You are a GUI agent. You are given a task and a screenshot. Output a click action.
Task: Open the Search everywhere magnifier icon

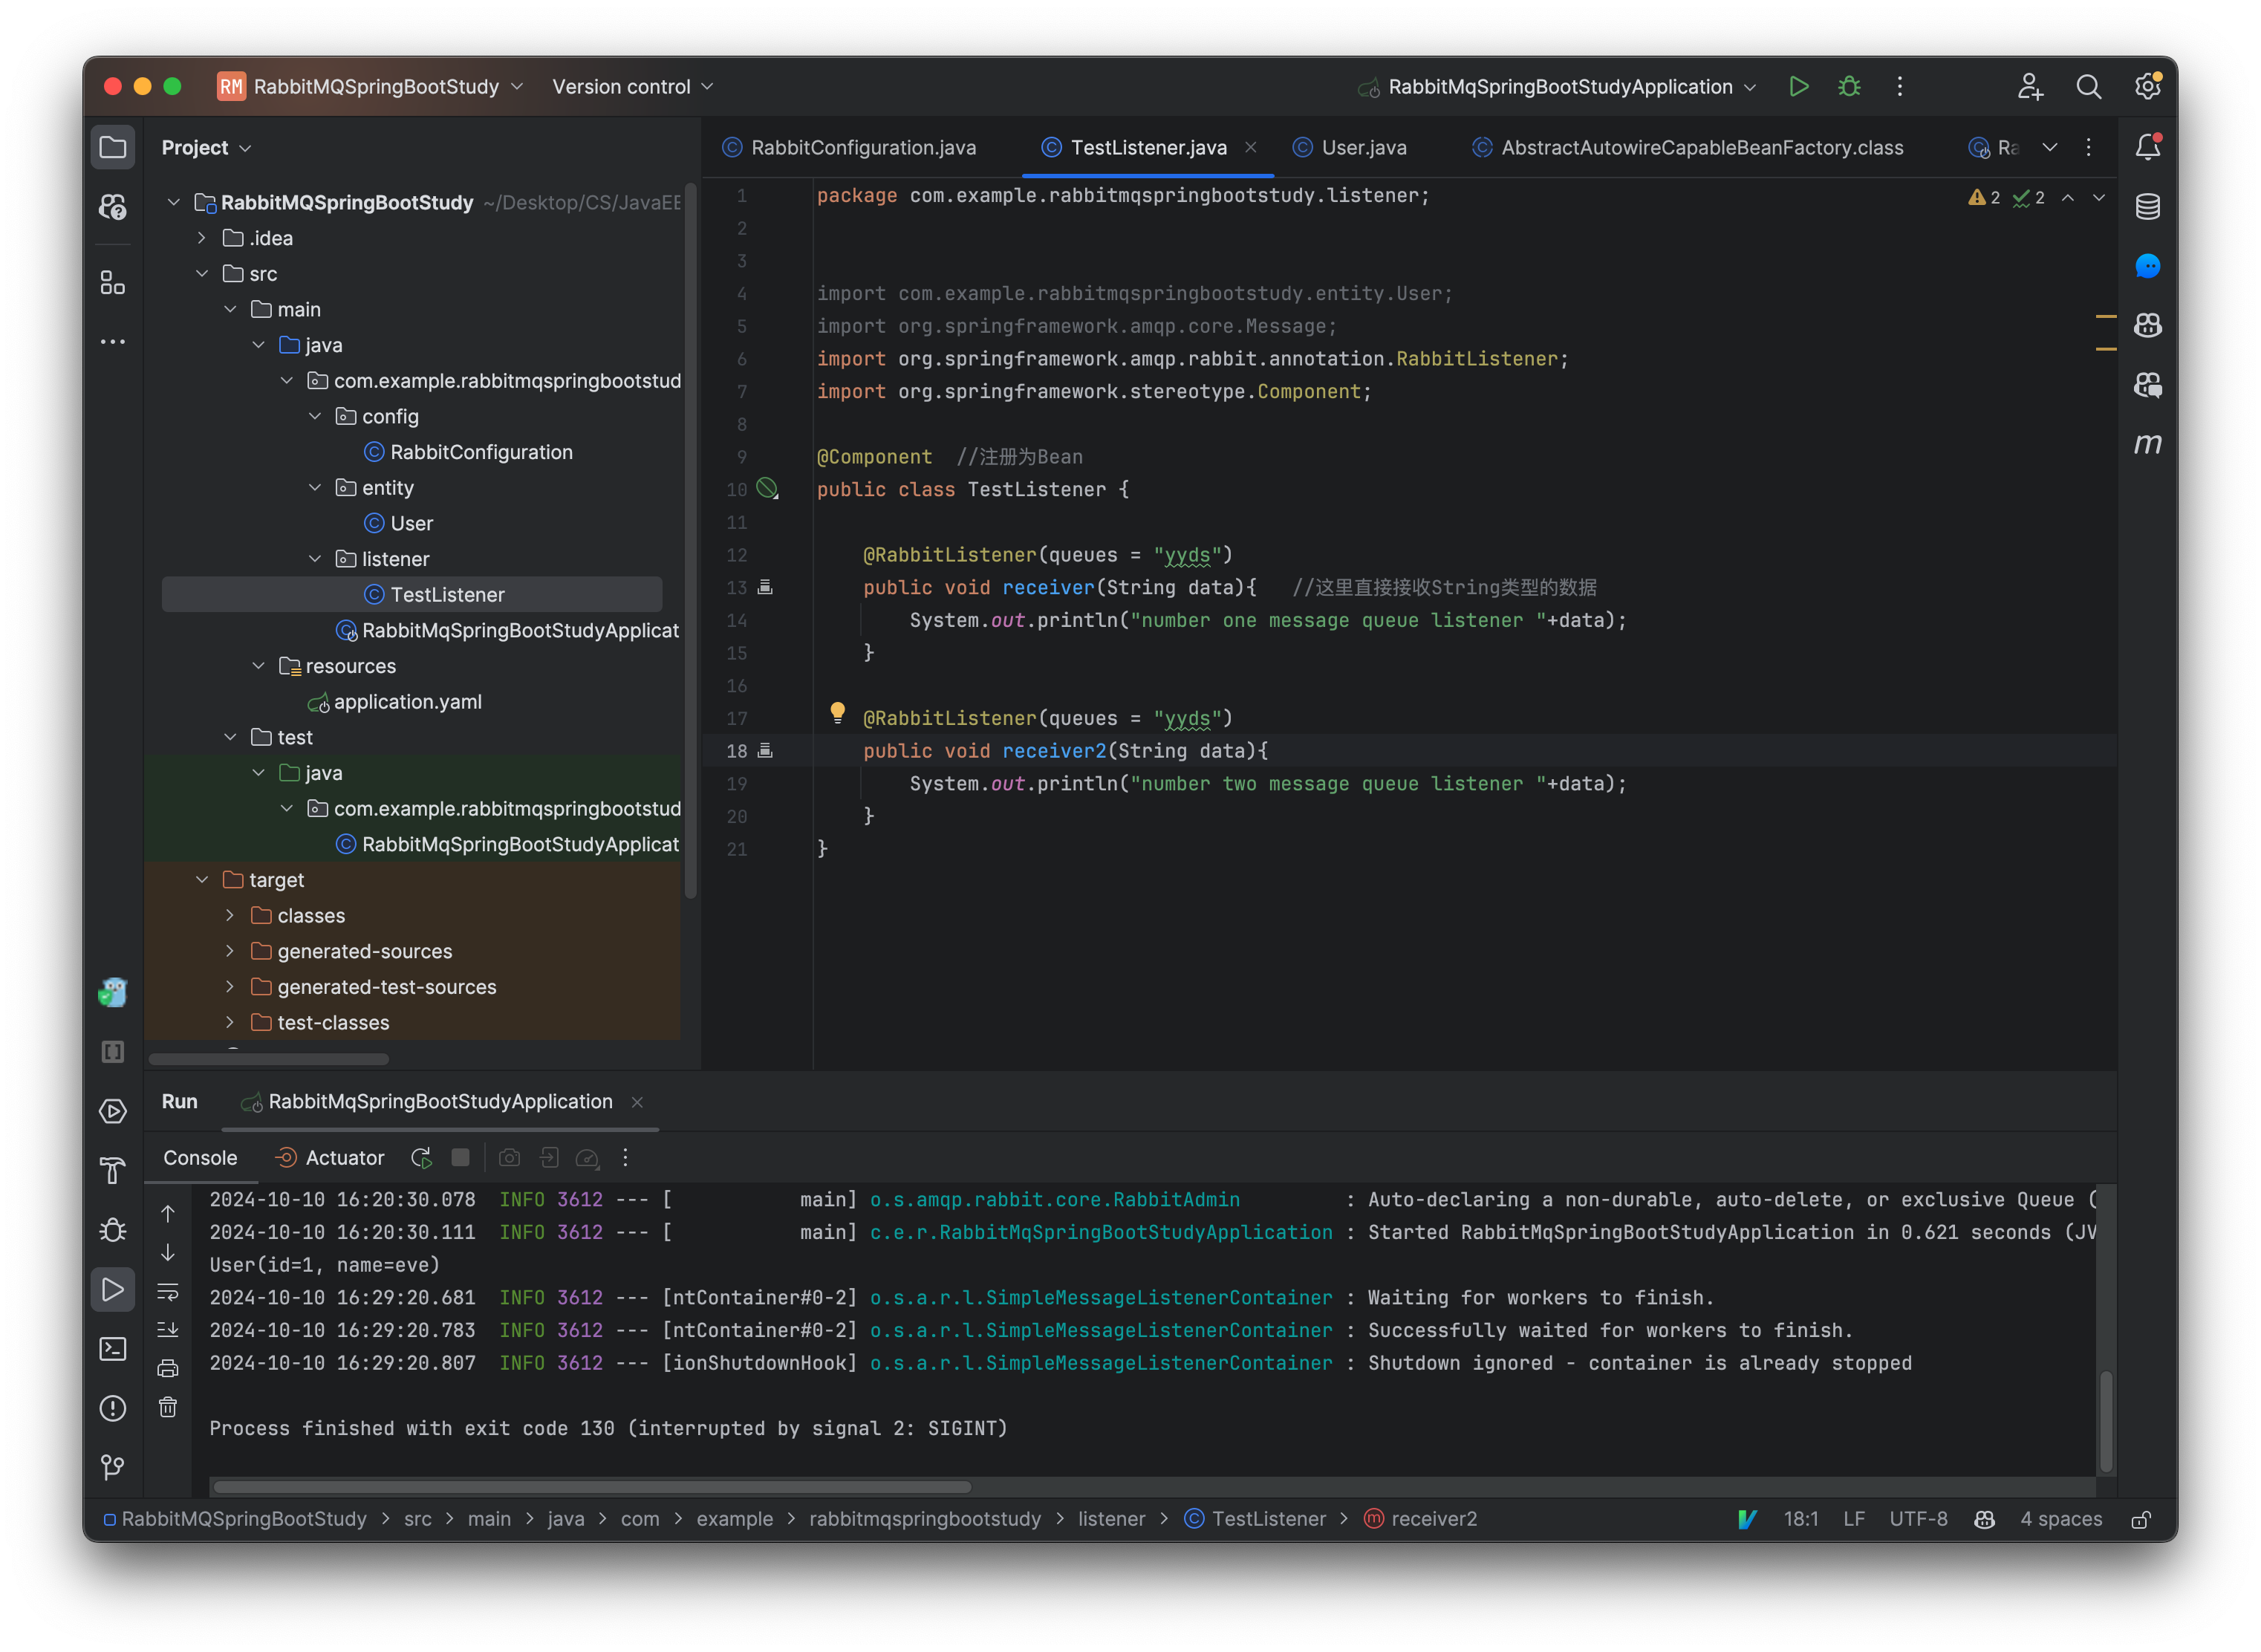pos(2089,86)
